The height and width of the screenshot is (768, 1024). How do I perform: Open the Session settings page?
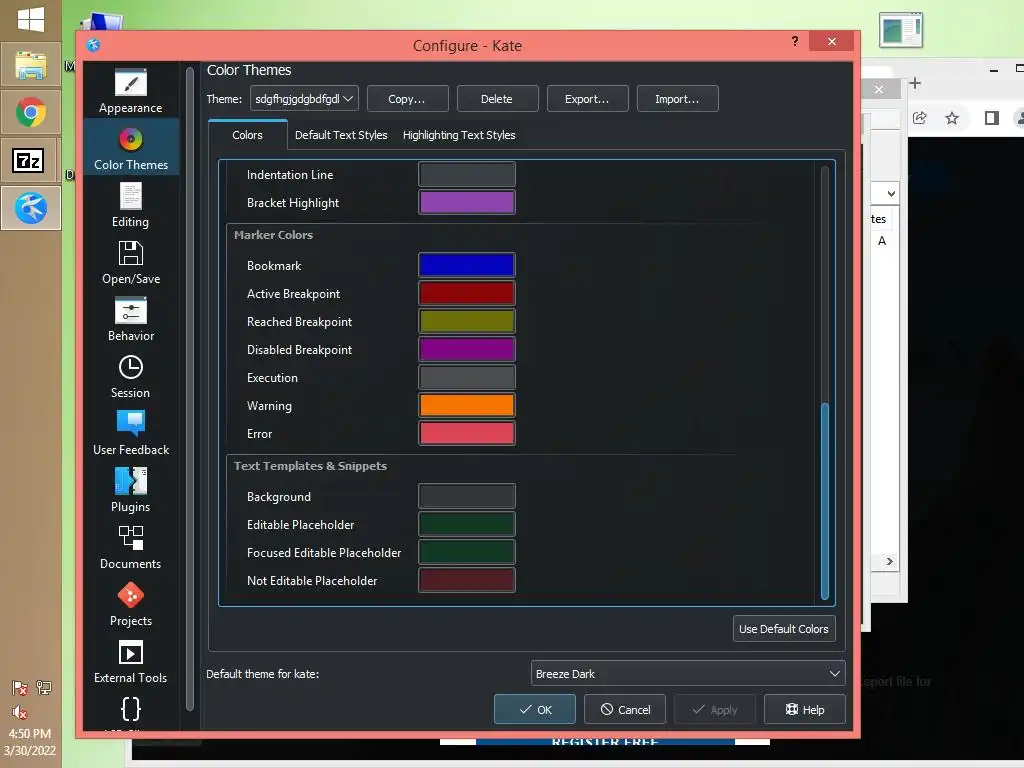pos(131,376)
